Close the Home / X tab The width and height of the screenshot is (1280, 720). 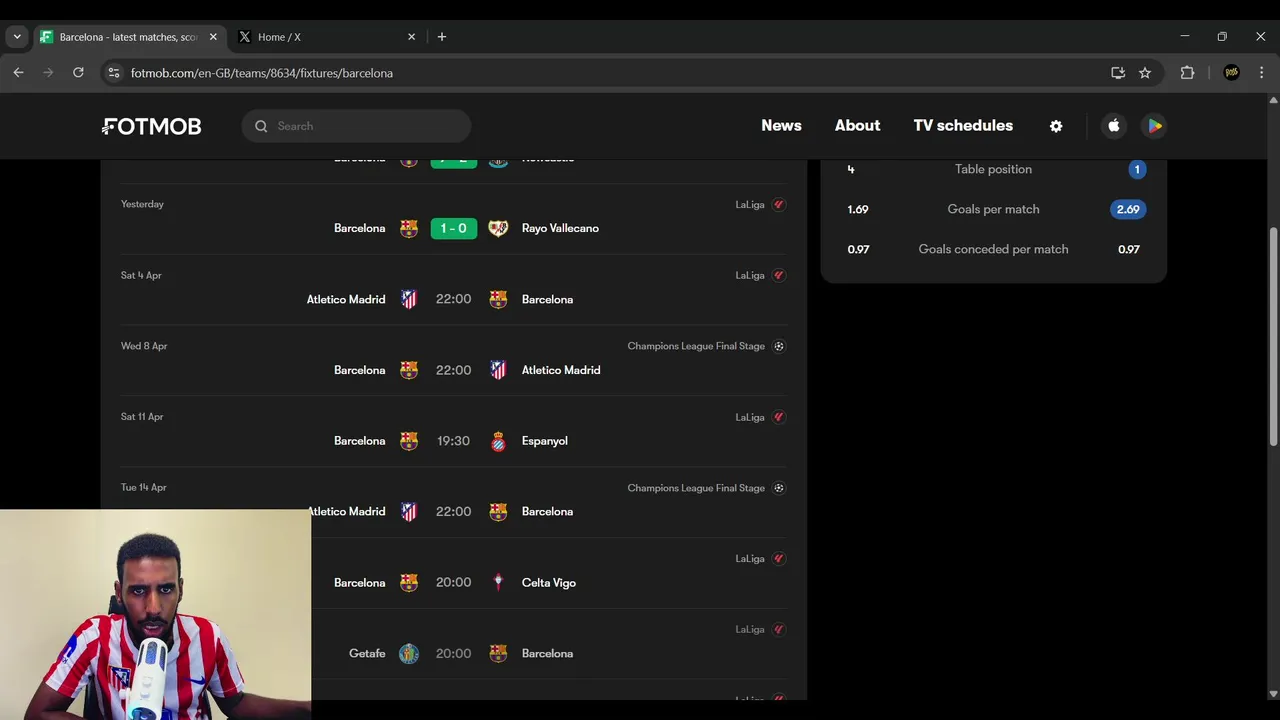click(411, 37)
